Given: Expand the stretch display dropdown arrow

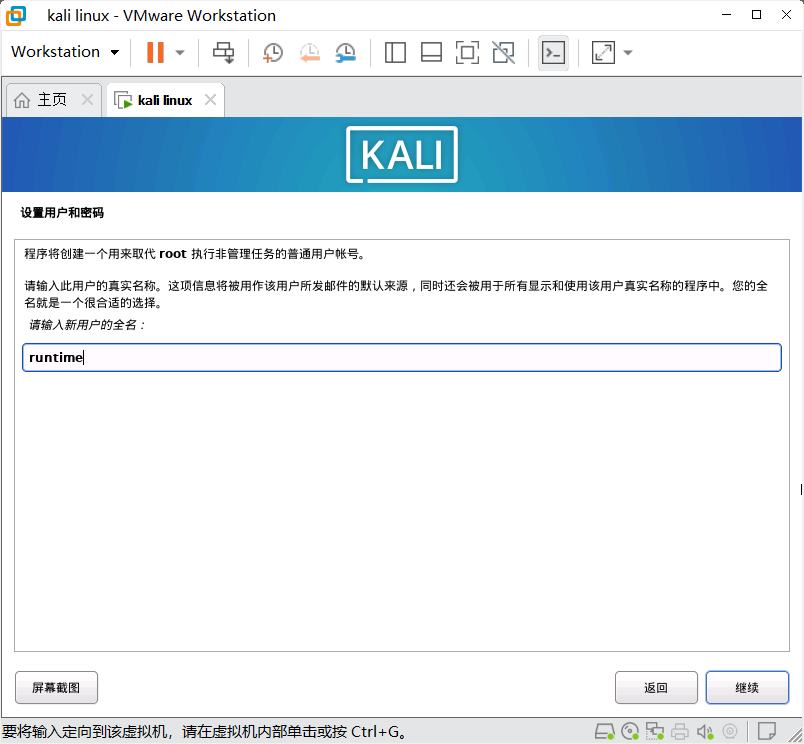Looking at the screenshot, I should (x=628, y=52).
